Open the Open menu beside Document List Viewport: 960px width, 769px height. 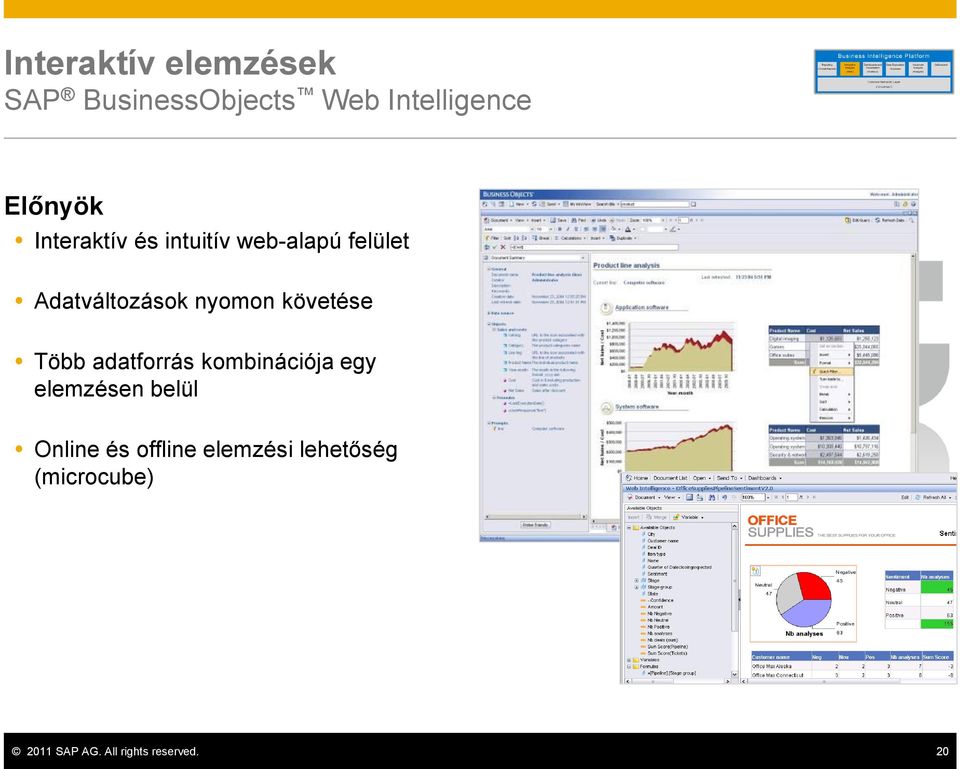[x=702, y=478]
